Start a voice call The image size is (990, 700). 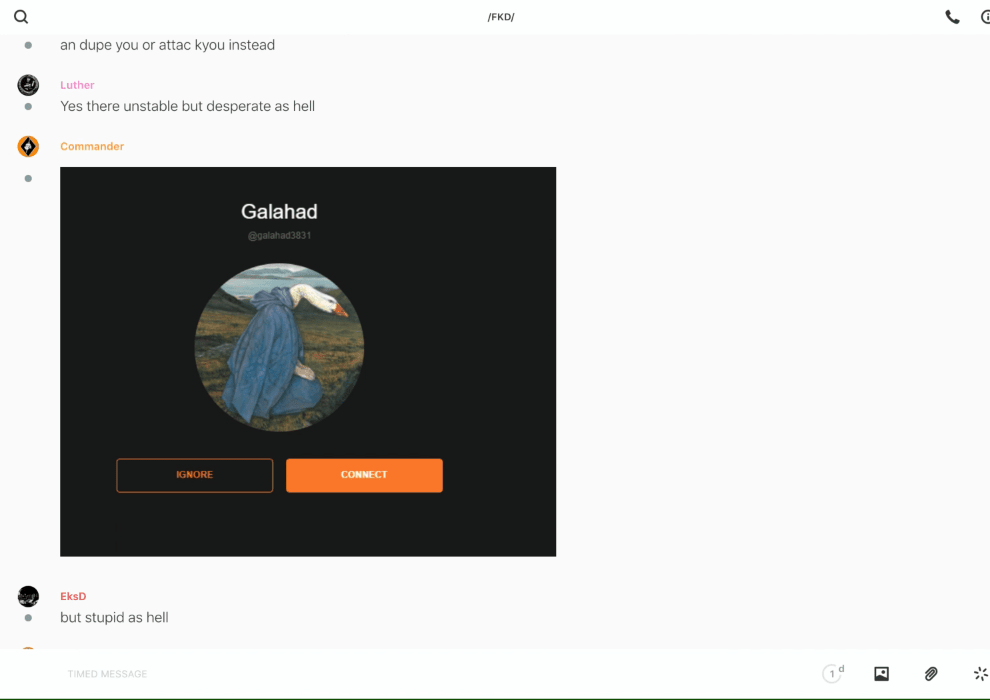click(x=952, y=17)
